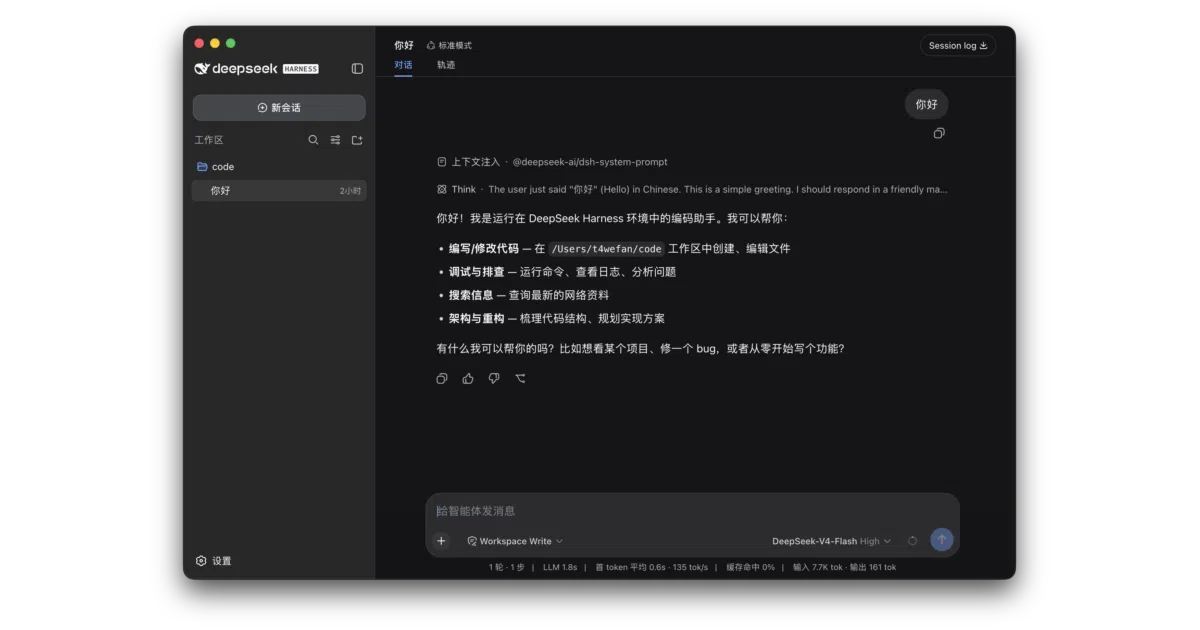The image size is (1200, 630).
Task: Click the 你好 conversation title in header
Action: click(404, 45)
